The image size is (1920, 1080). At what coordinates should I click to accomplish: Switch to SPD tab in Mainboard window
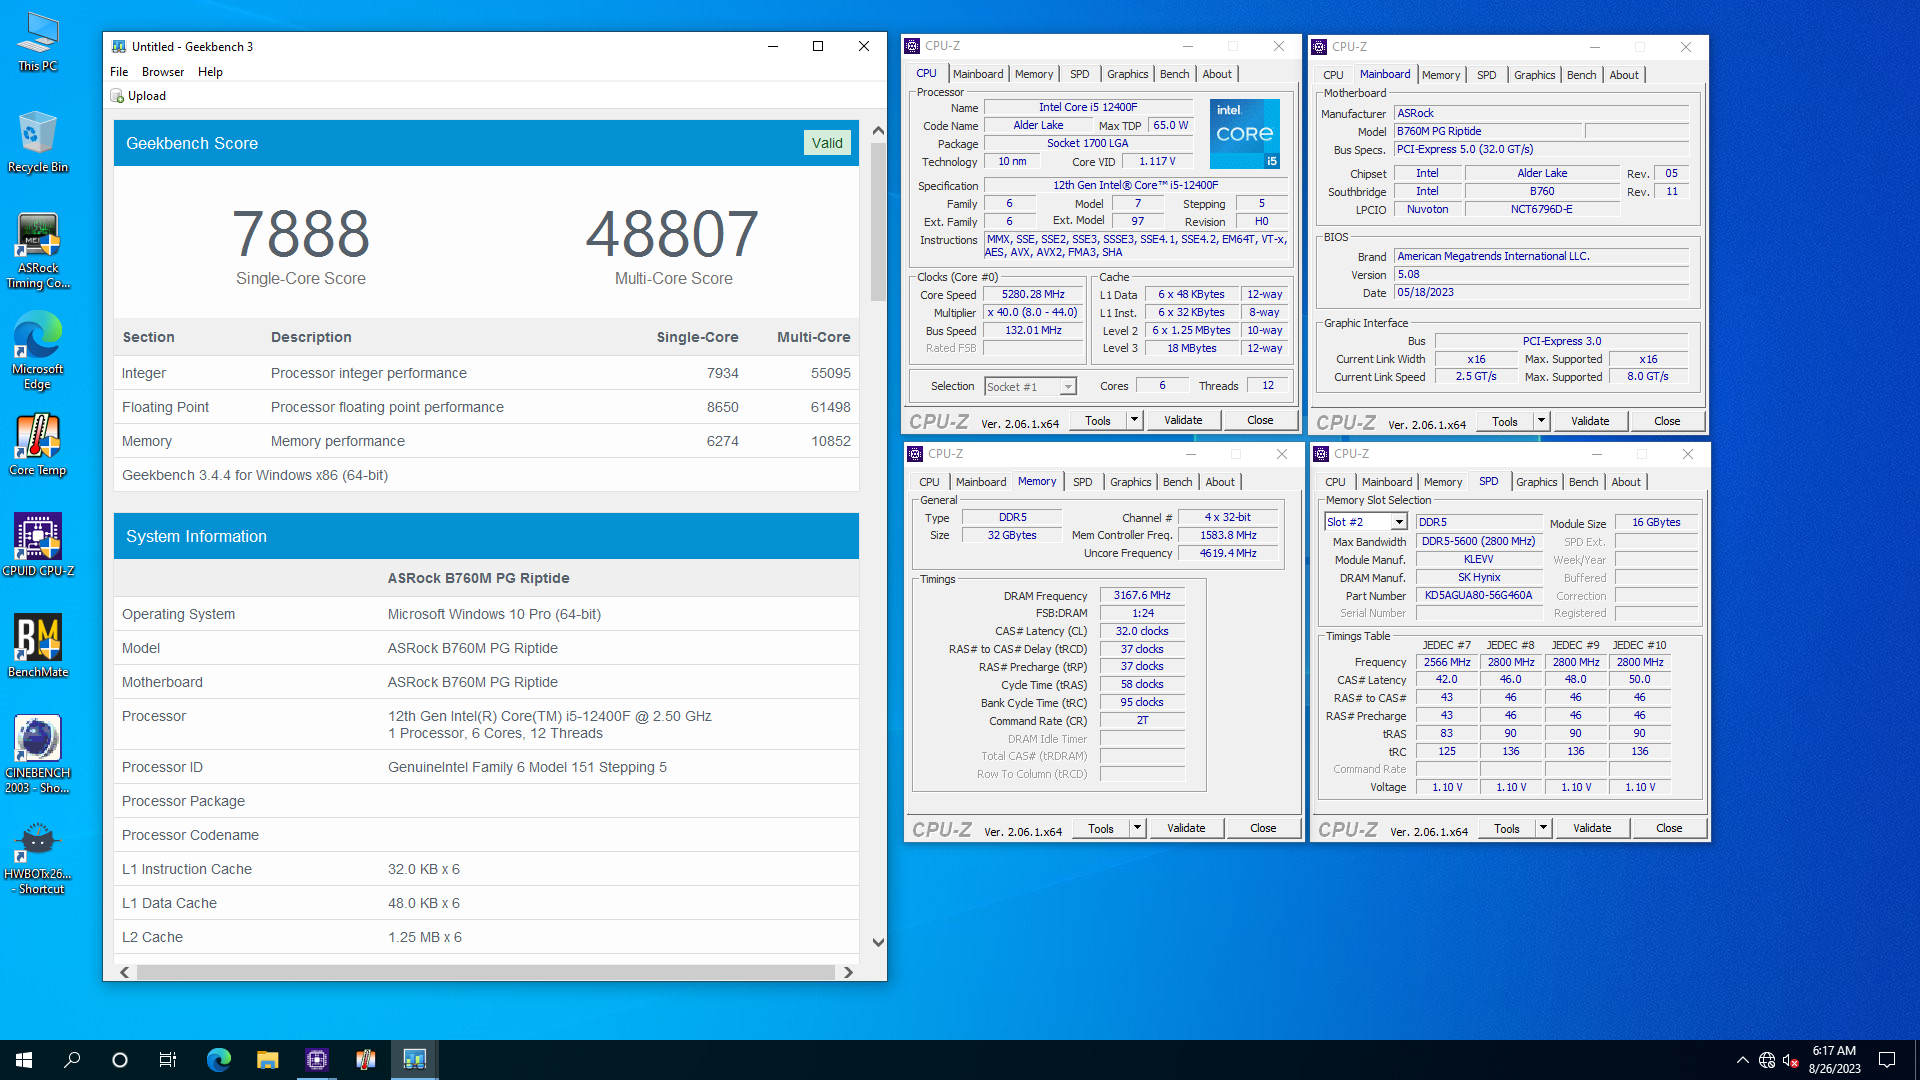click(x=1486, y=75)
